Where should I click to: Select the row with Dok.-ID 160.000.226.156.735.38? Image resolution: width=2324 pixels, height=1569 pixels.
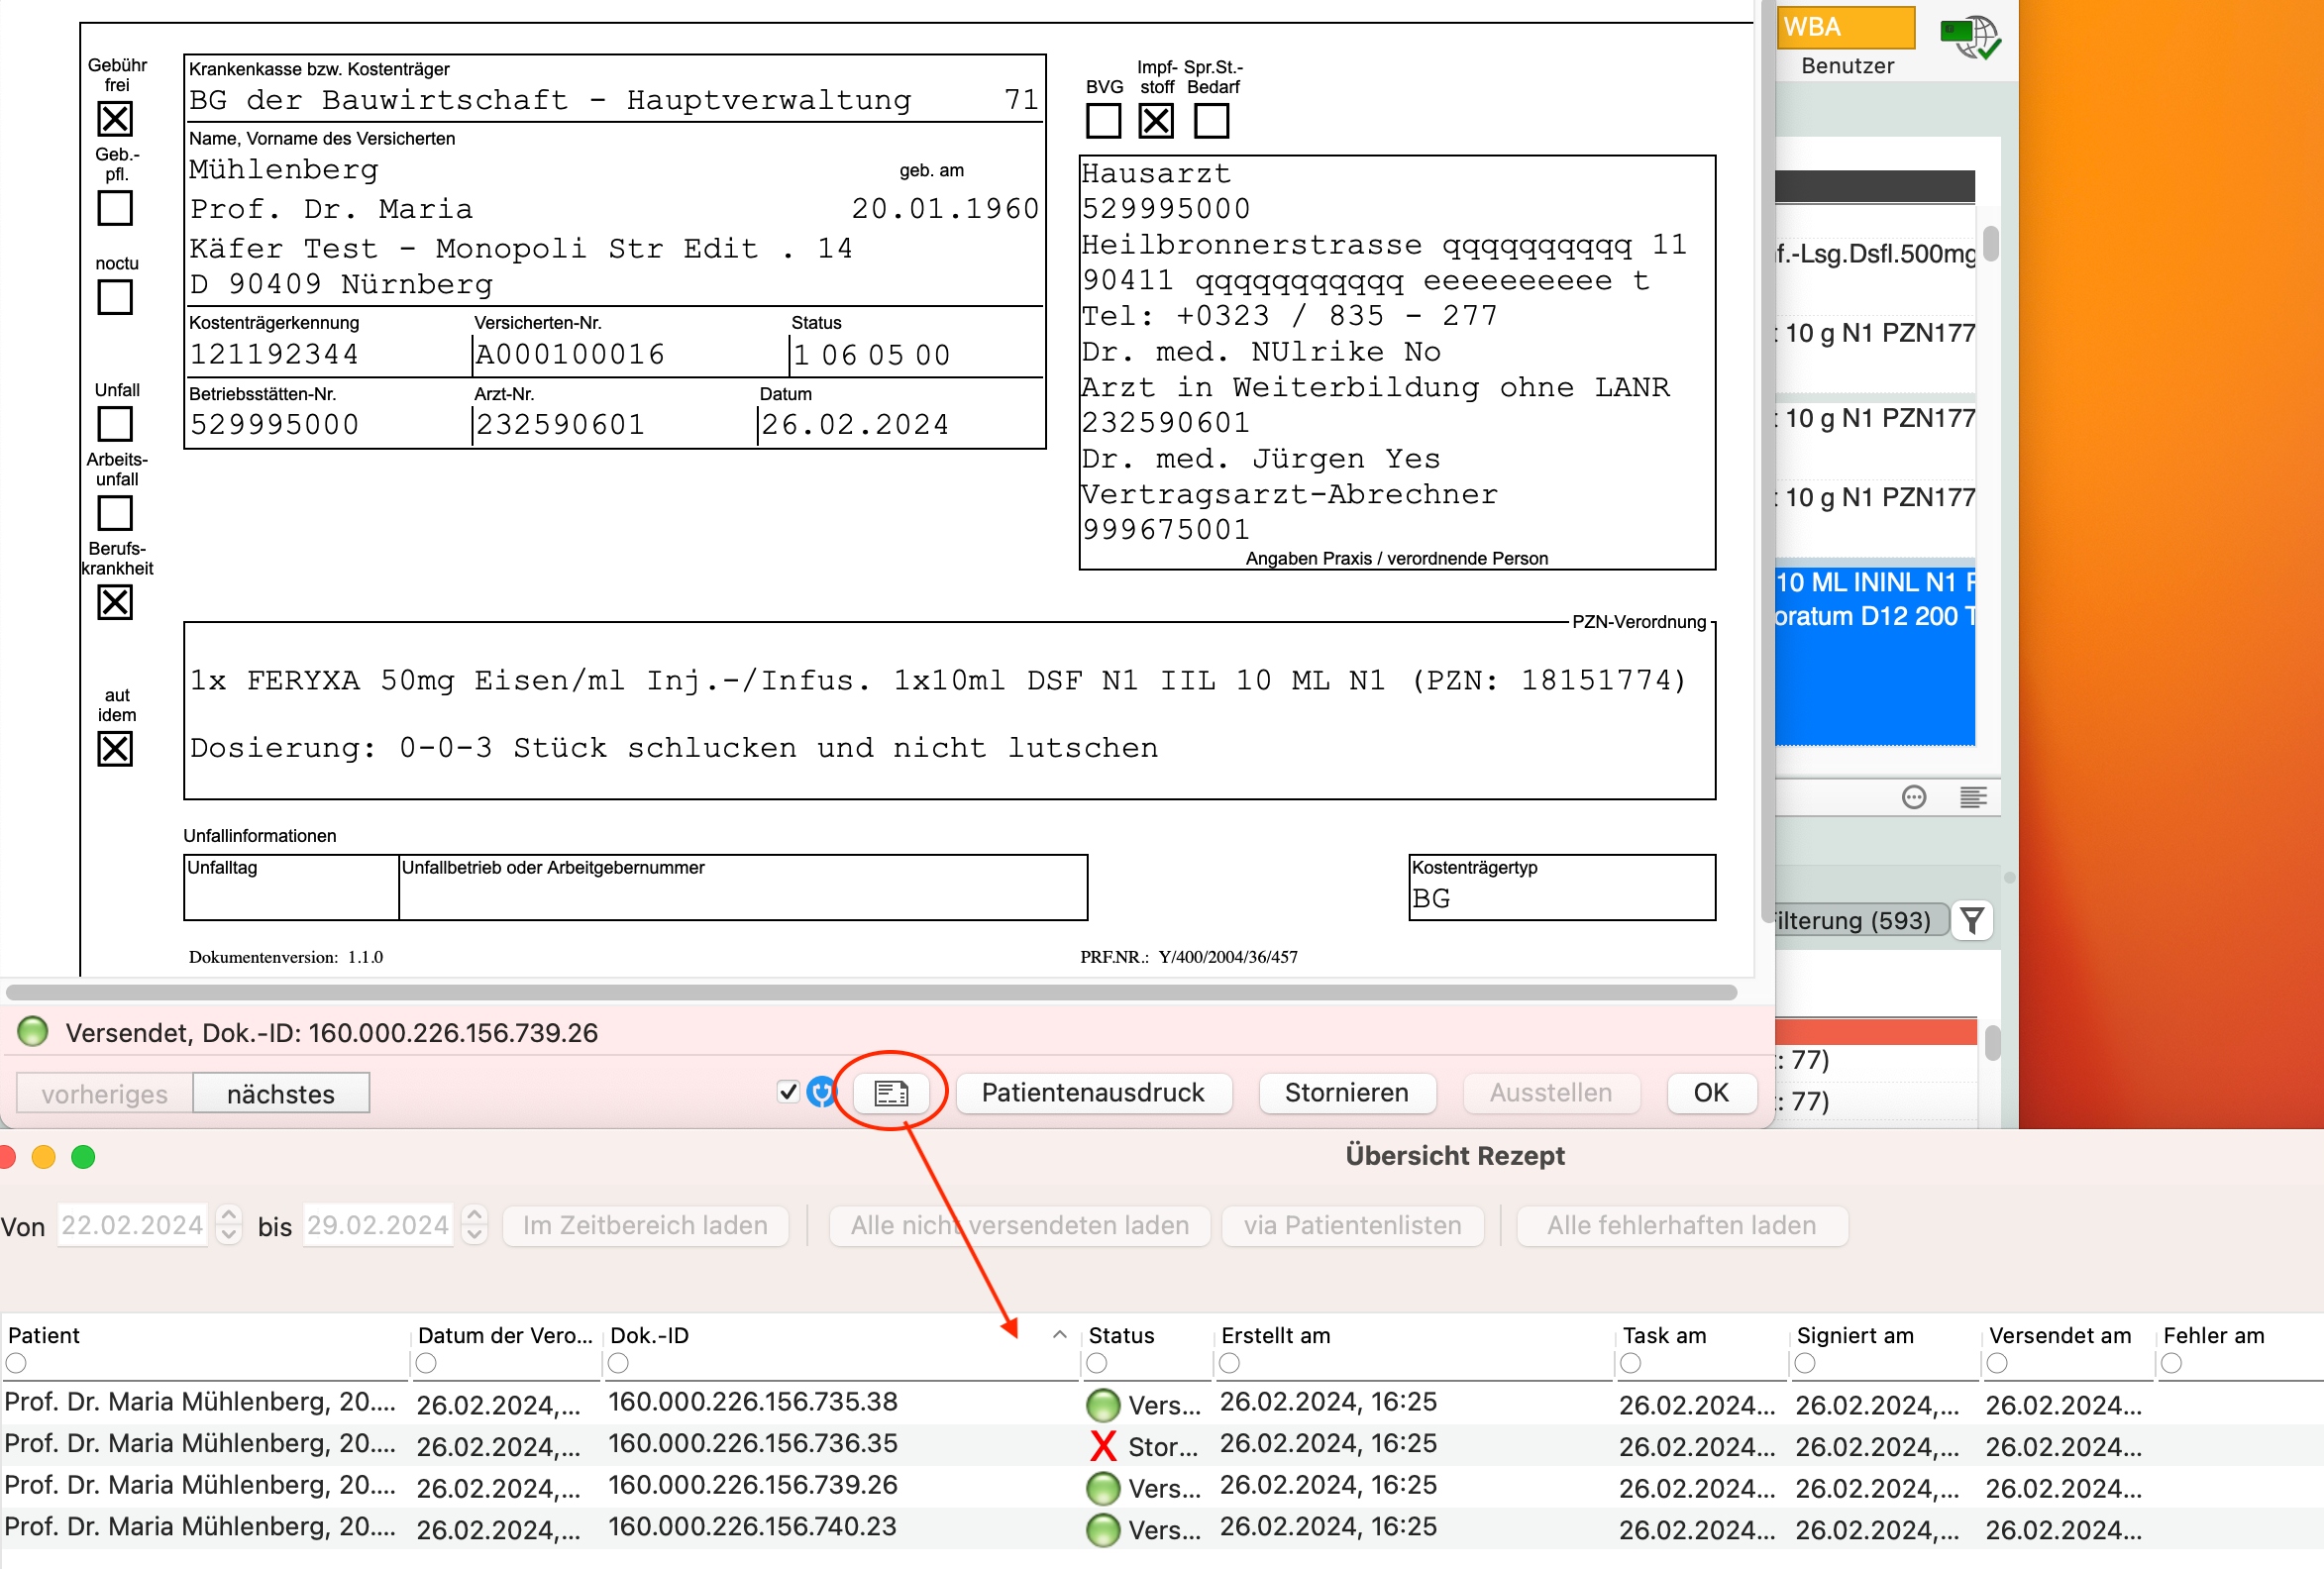(1162, 1404)
